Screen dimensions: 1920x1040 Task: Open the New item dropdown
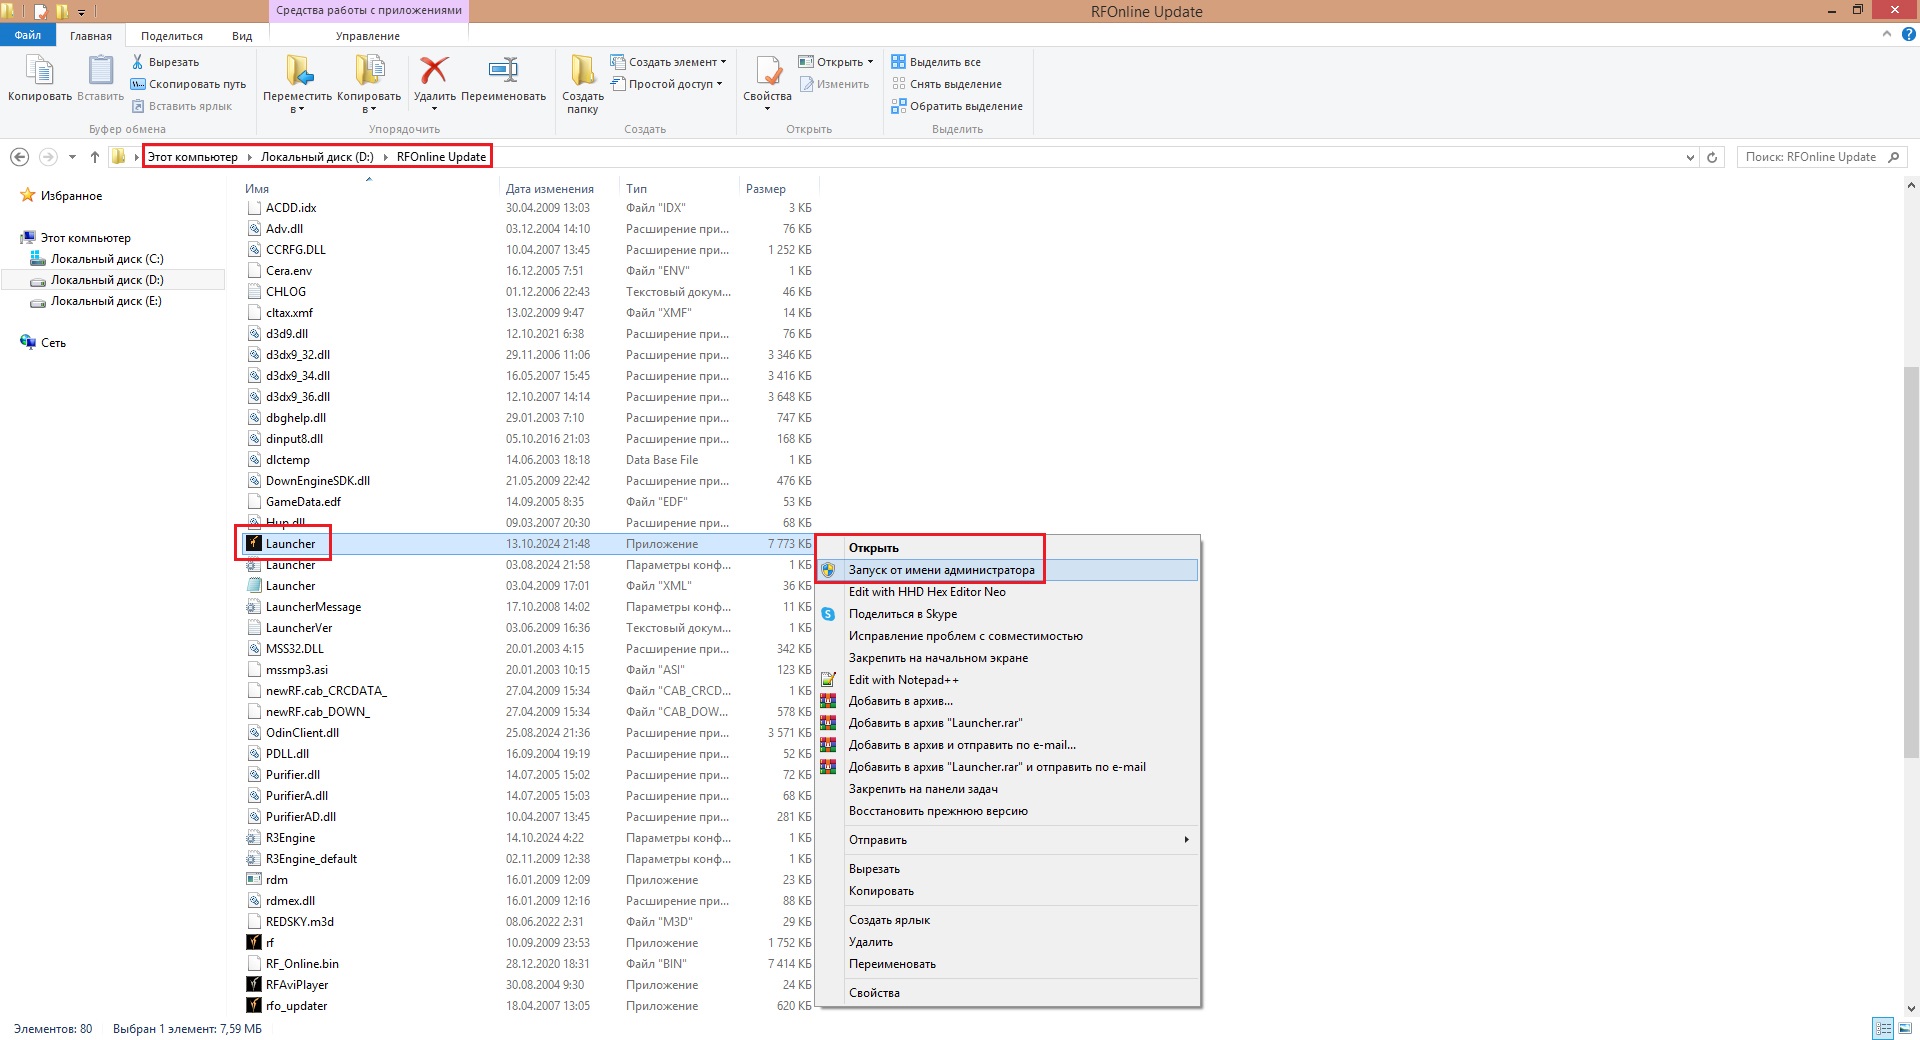668,62
